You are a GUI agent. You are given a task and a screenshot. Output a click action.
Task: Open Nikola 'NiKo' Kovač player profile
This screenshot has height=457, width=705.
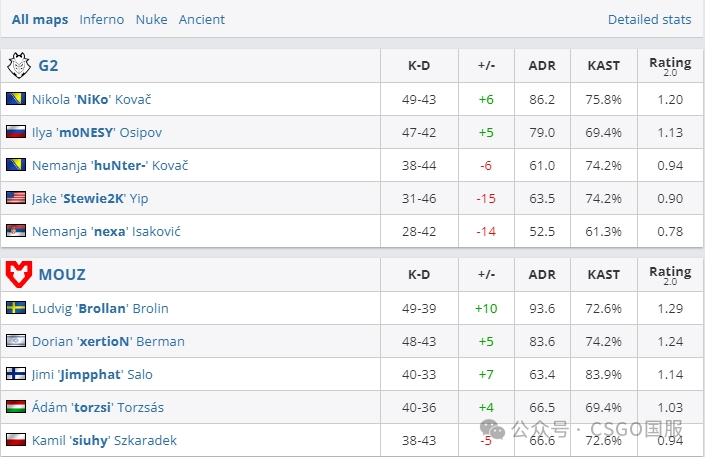(x=91, y=99)
